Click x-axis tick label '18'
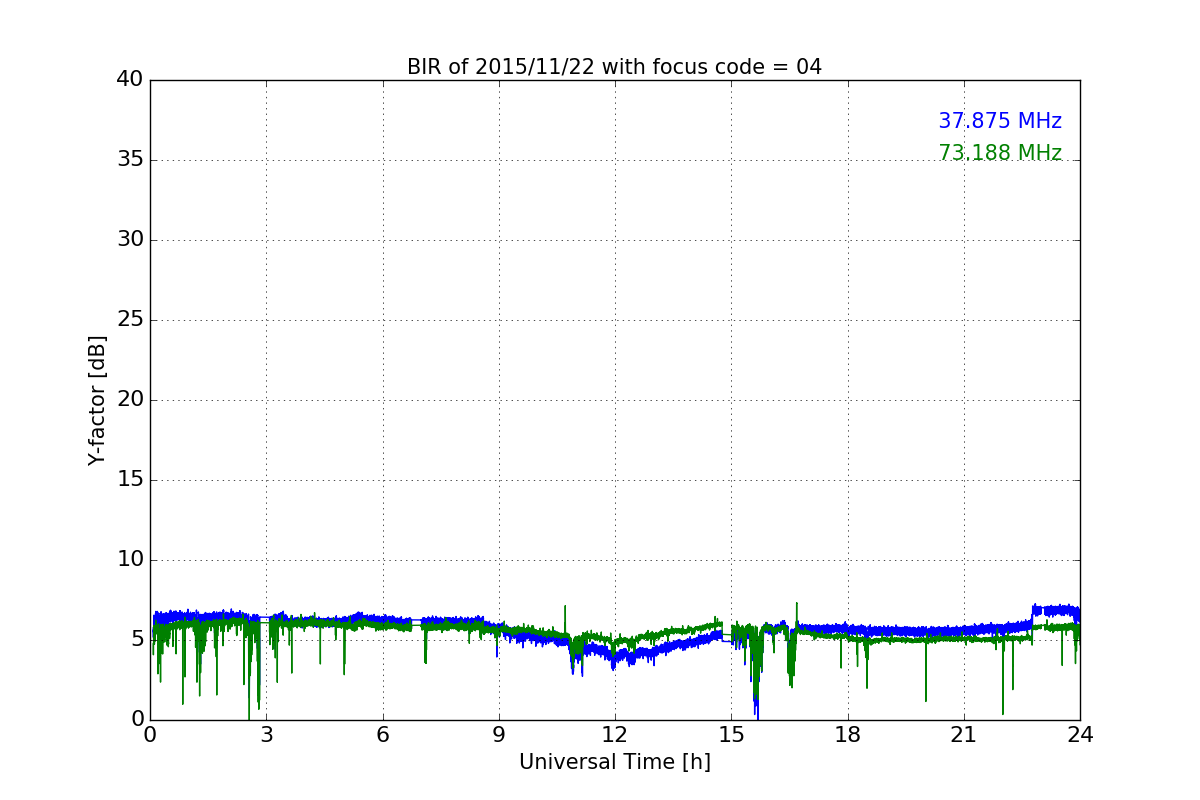This screenshot has height=800, width=1200. (848, 735)
